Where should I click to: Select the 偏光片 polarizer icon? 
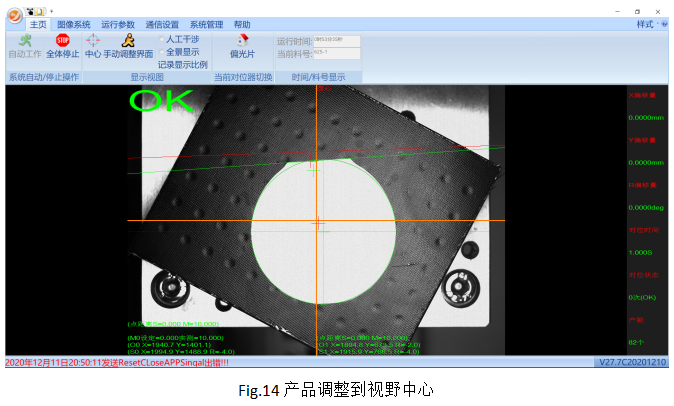tap(242, 46)
